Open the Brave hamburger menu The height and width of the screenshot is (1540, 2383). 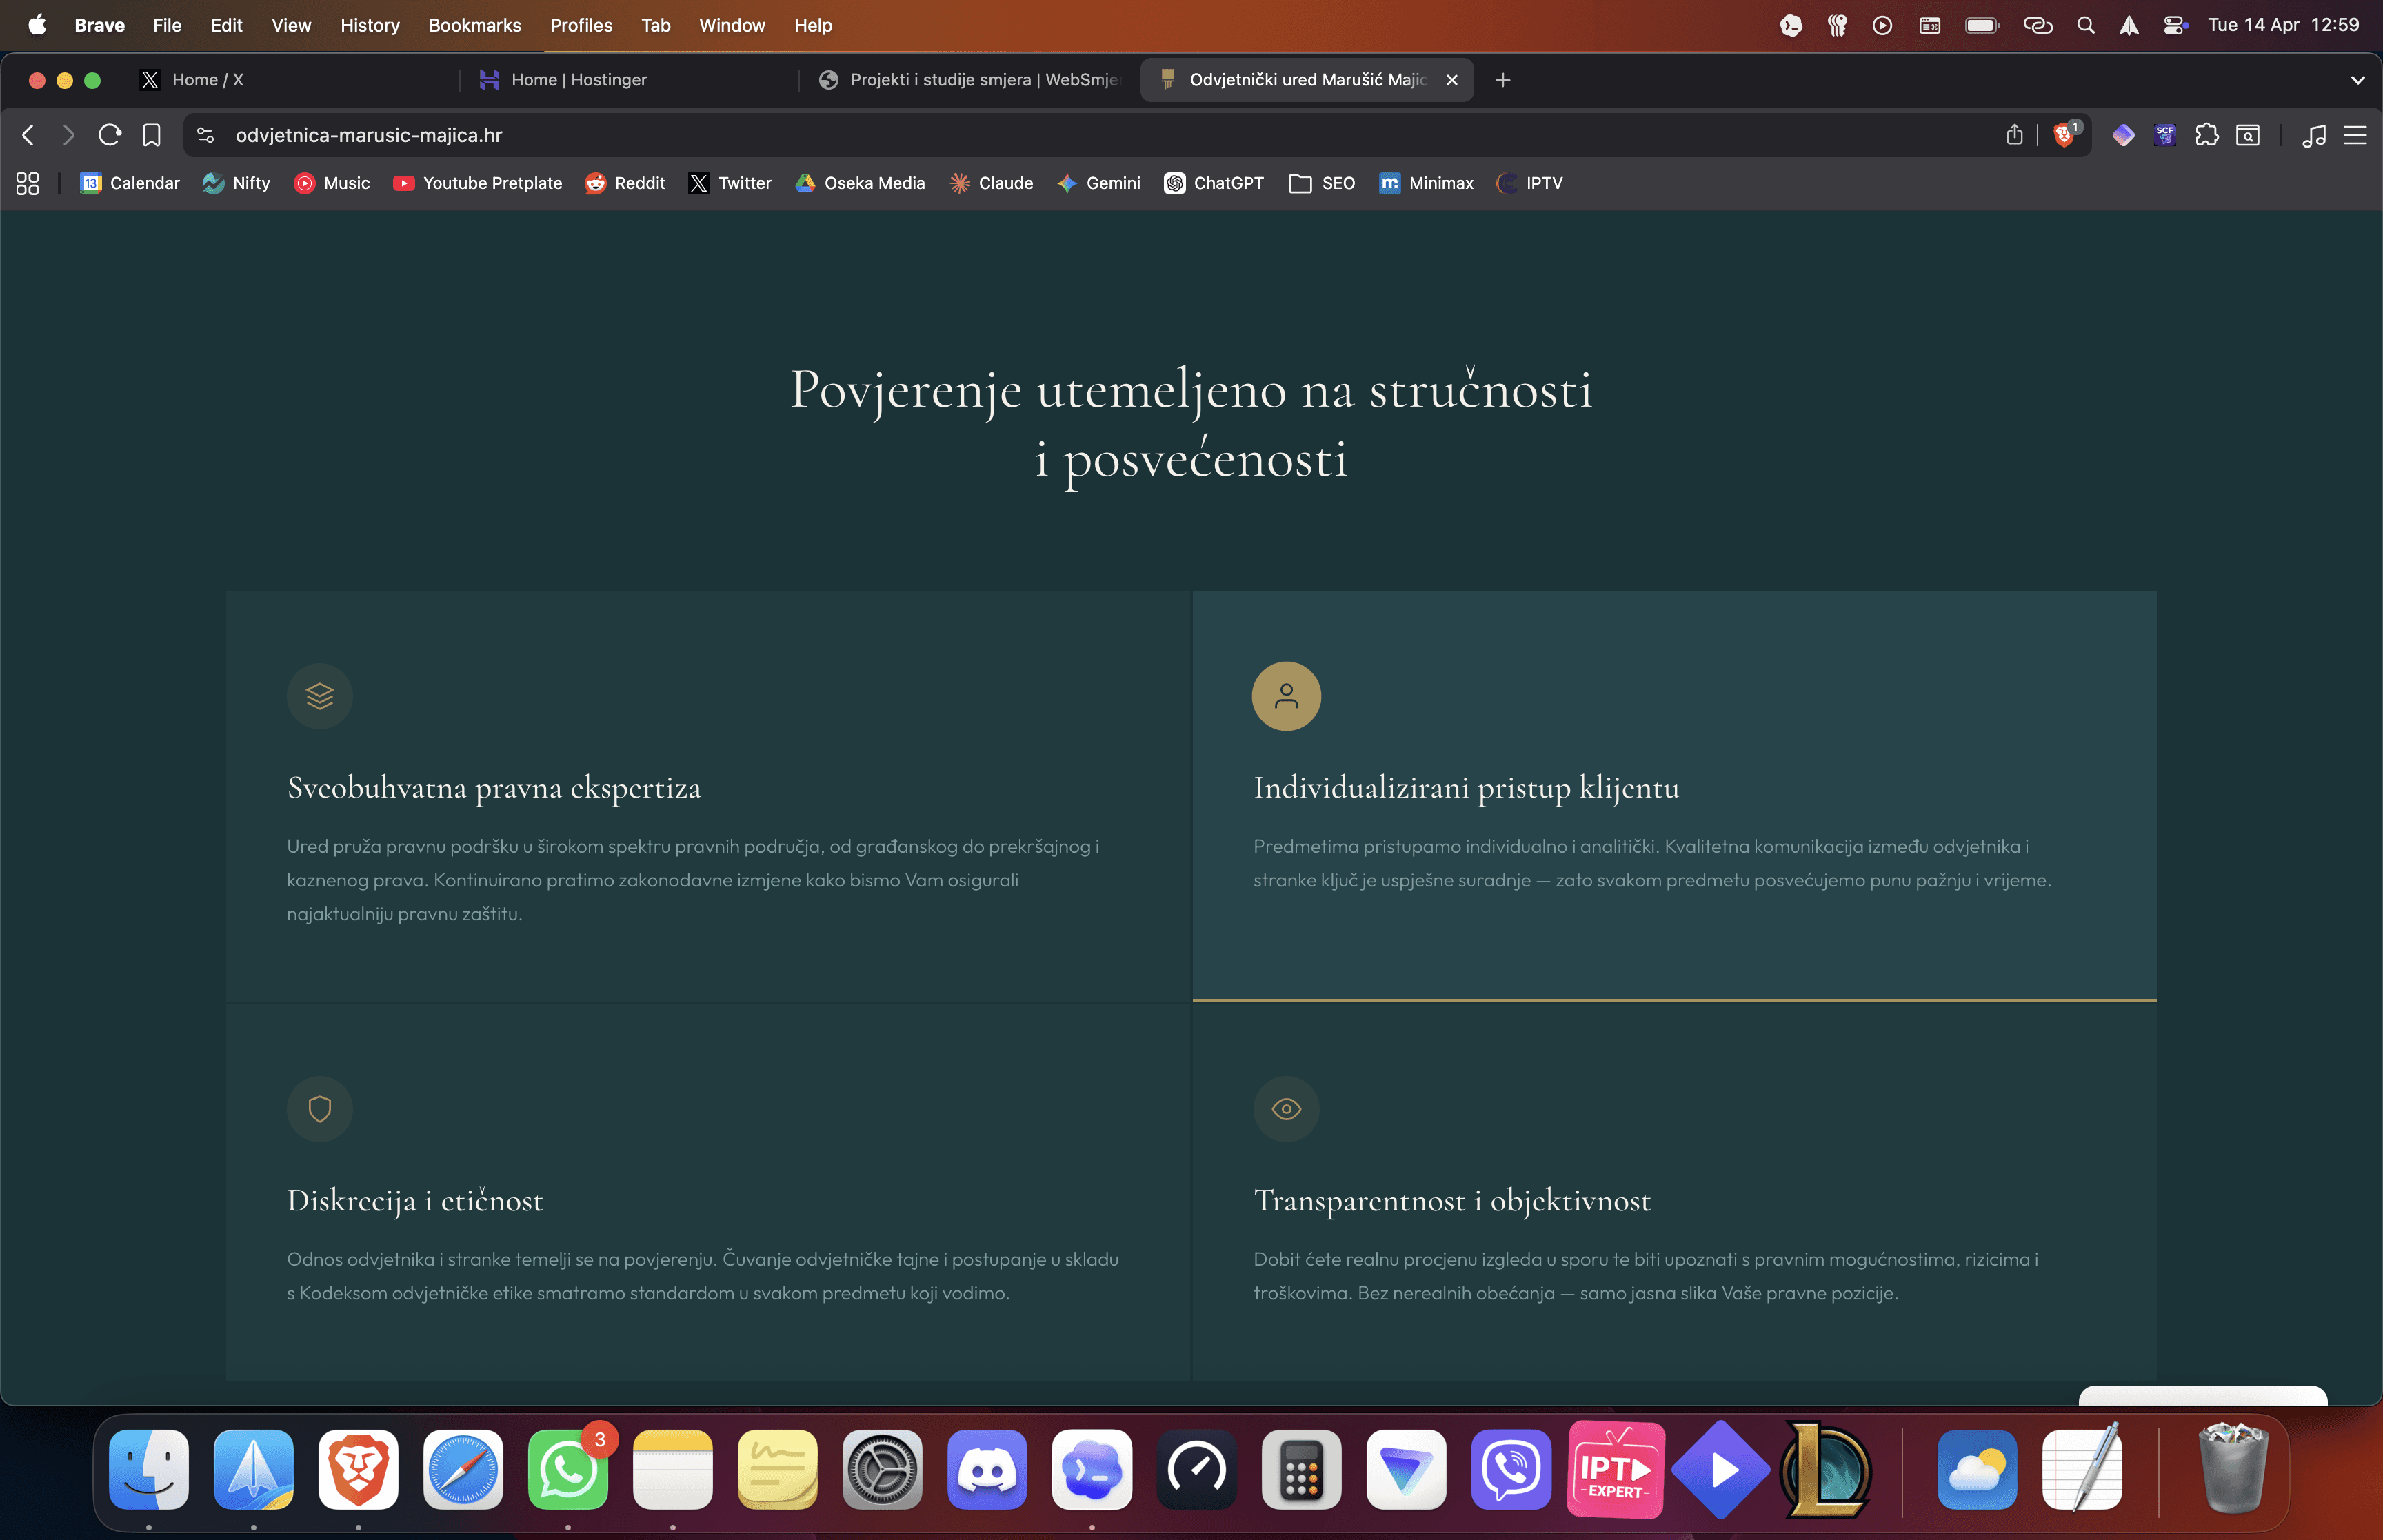click(2357, 135)
